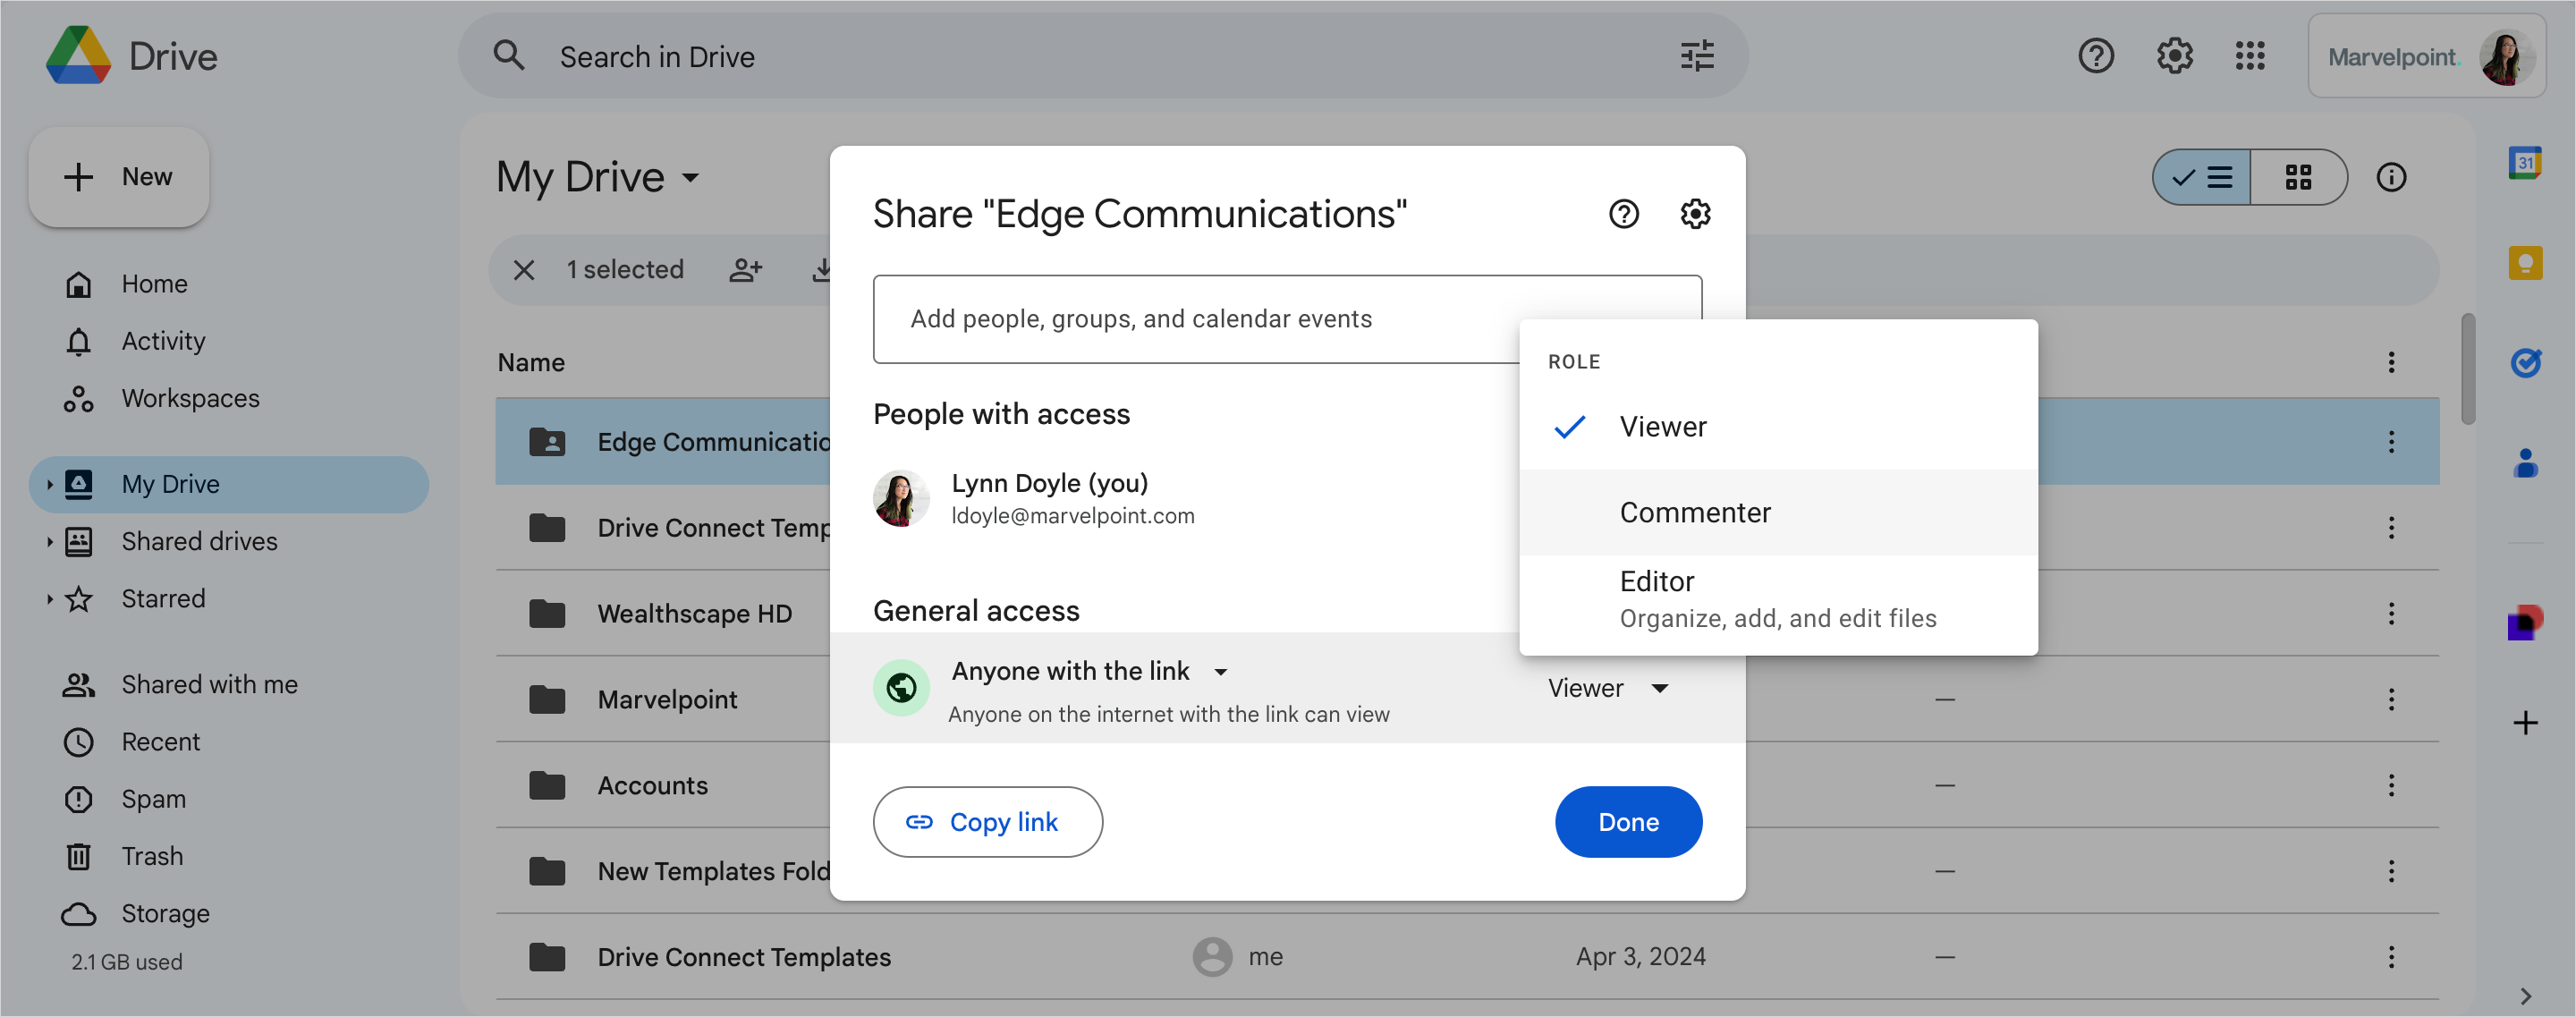
Task: Open Google Keep side panel icon
Action: (2524, 263)
